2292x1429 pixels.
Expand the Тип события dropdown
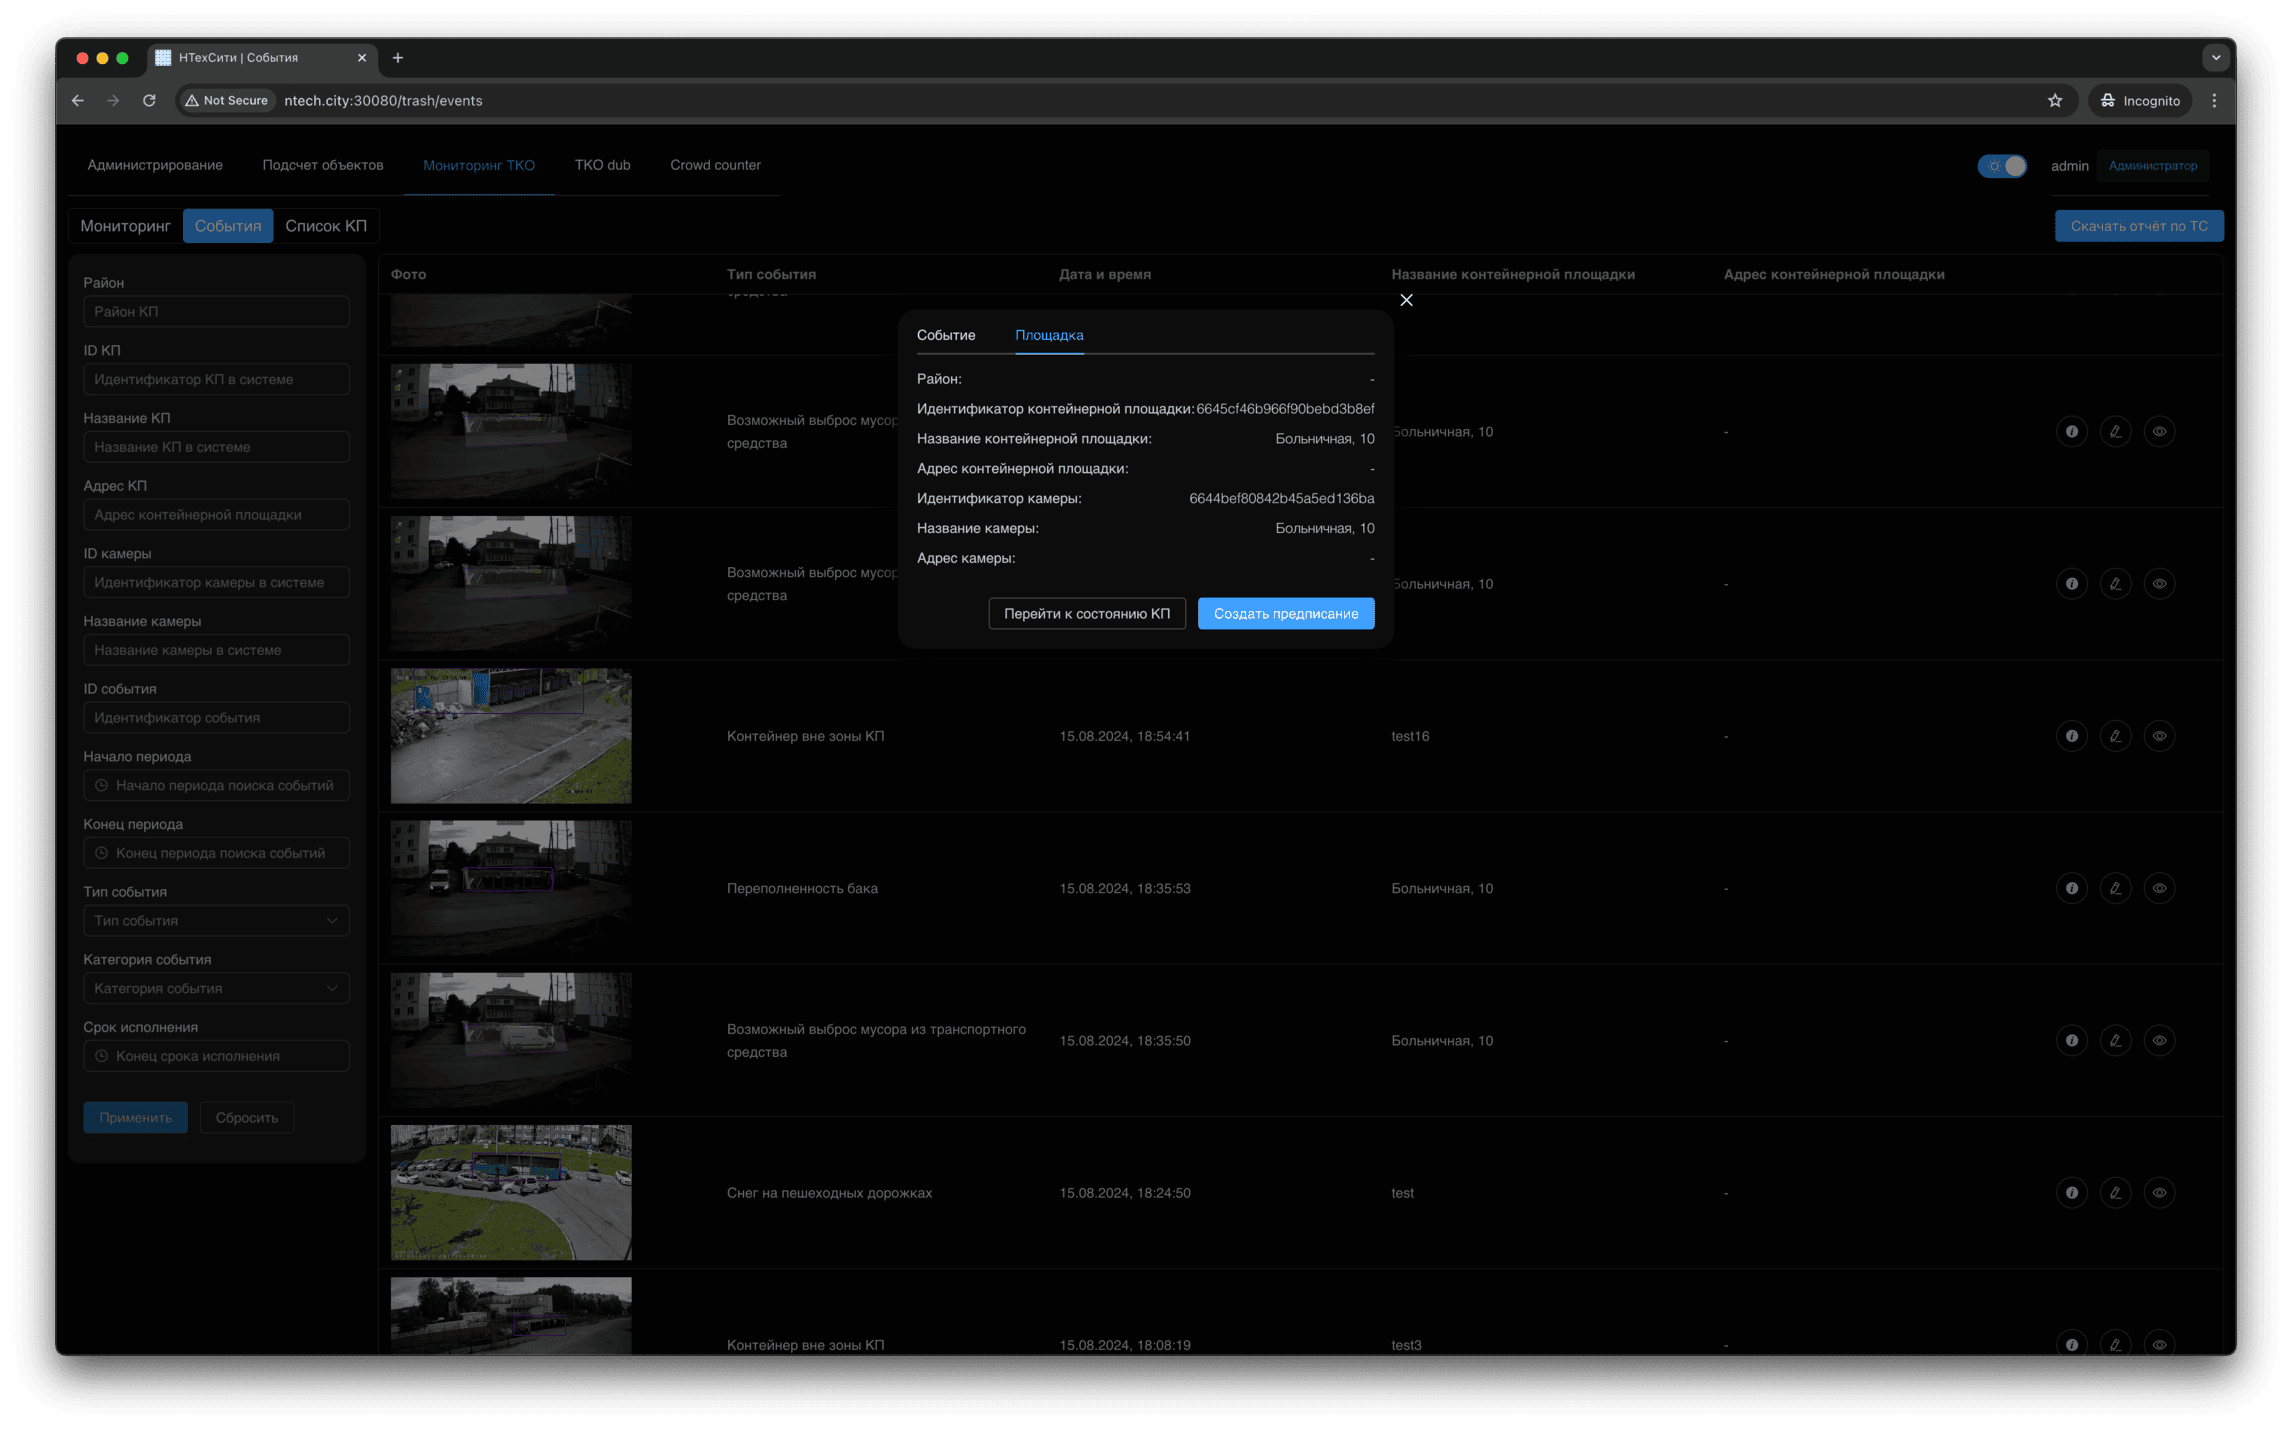pyautogui.click(x=216, y=921)
